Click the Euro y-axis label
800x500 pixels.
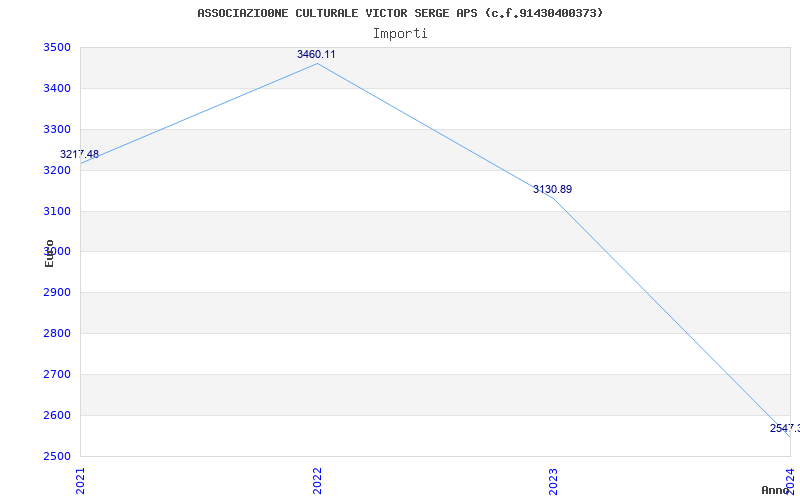pos(49,253)
